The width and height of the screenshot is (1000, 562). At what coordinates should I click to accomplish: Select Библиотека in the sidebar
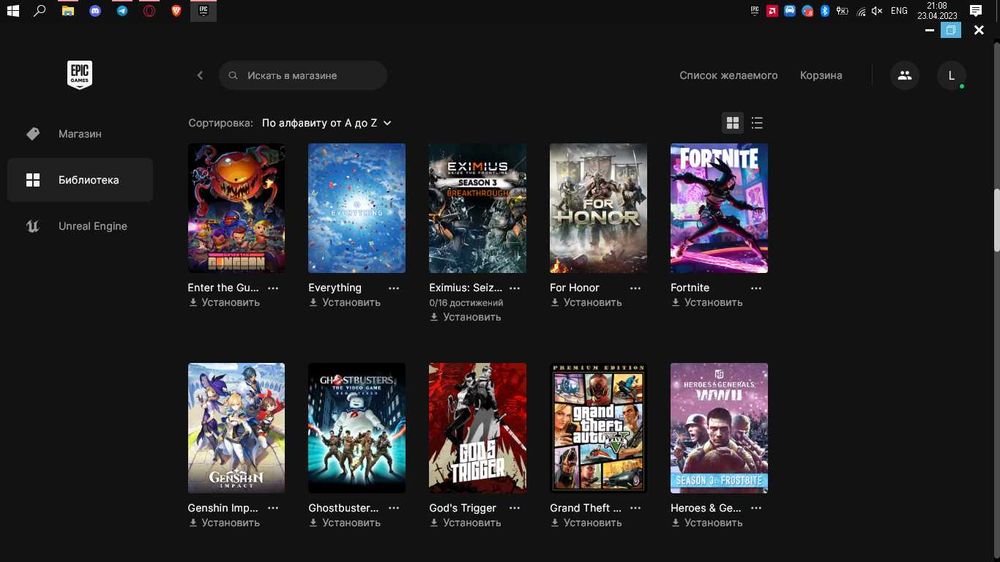coord(80,180)
